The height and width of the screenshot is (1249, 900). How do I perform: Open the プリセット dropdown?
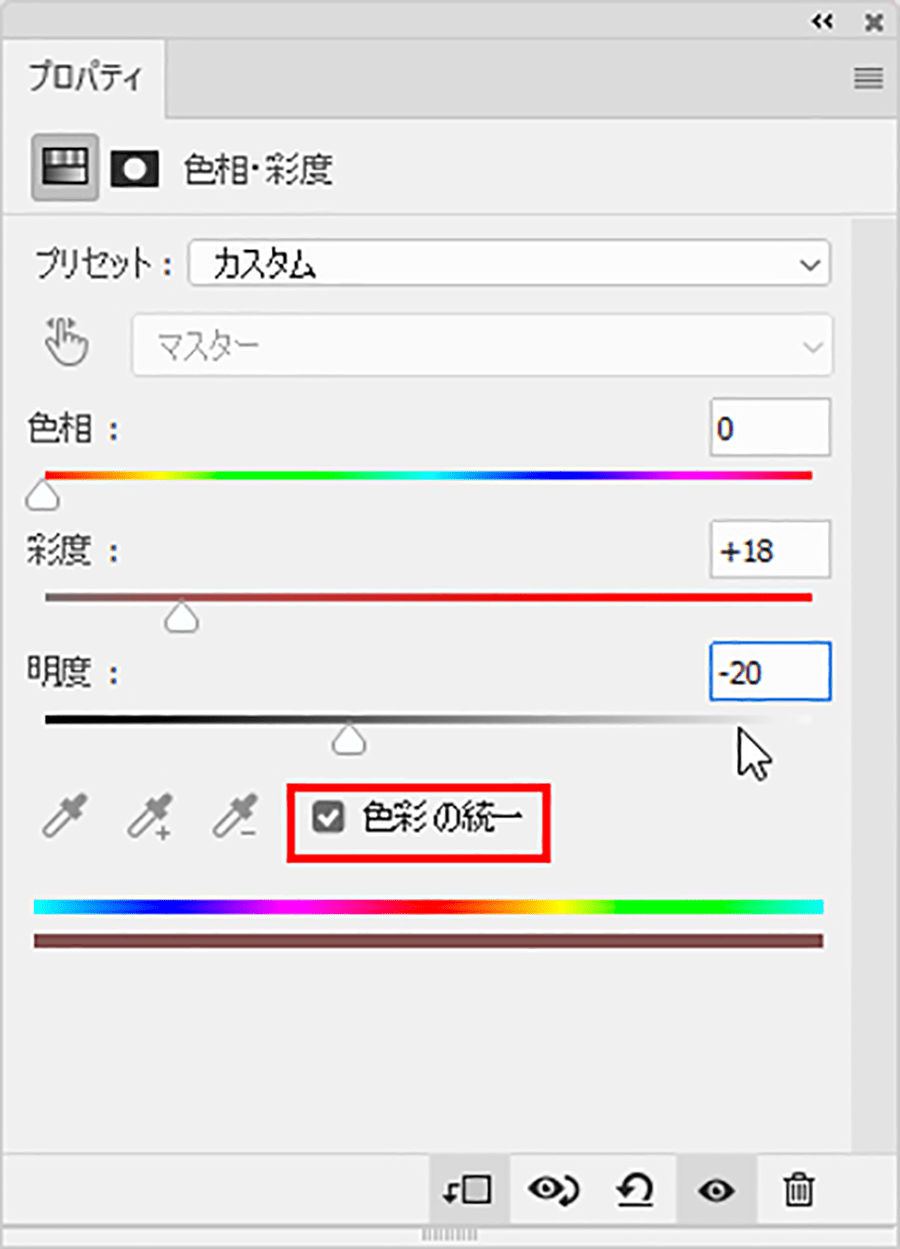pyautogui.click(x=510, y=265)
